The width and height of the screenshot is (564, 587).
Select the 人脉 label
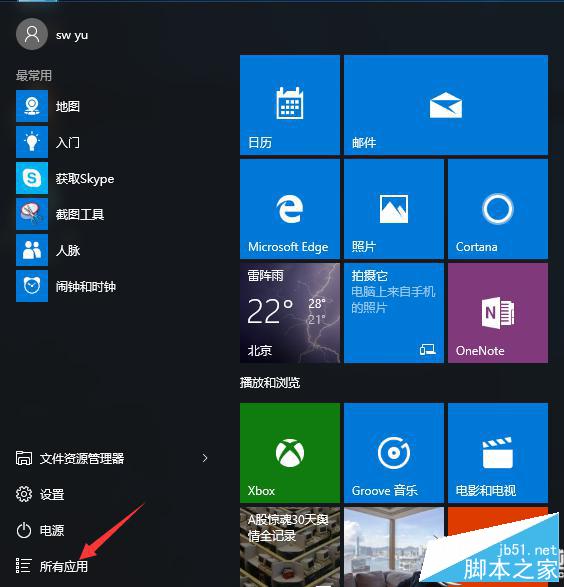[68, 250]
